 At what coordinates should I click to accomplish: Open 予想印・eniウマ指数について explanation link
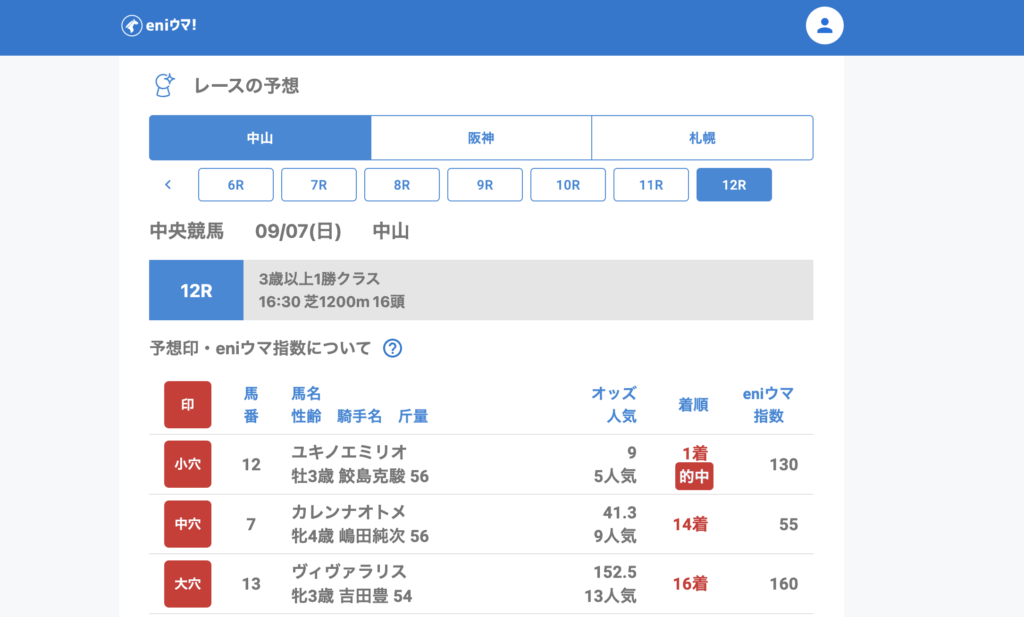click(x=260, y=348)
